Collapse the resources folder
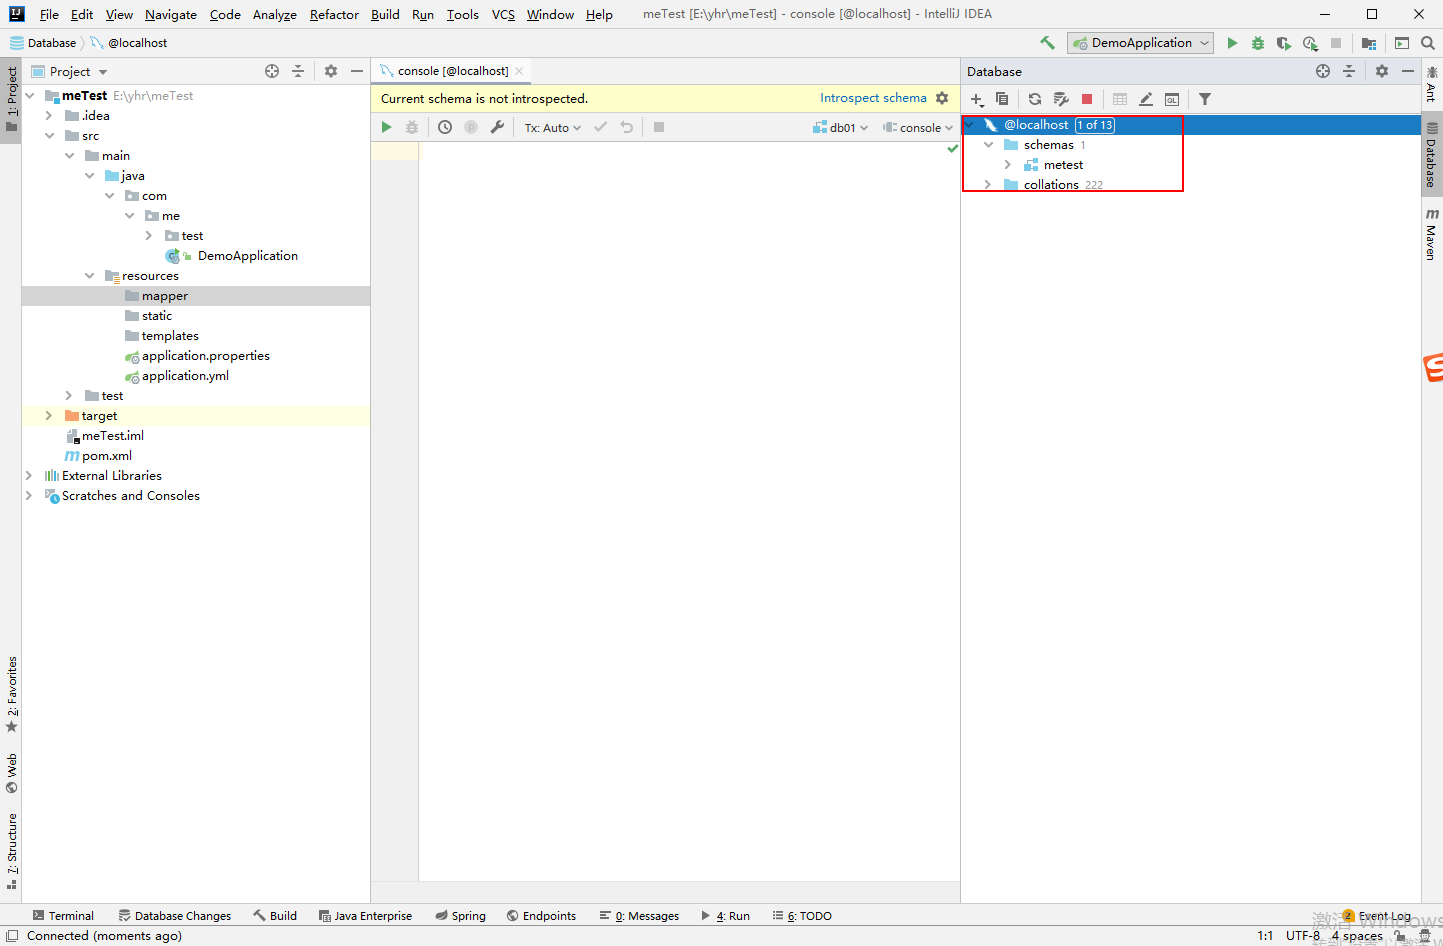 click(x=90, y=276)
